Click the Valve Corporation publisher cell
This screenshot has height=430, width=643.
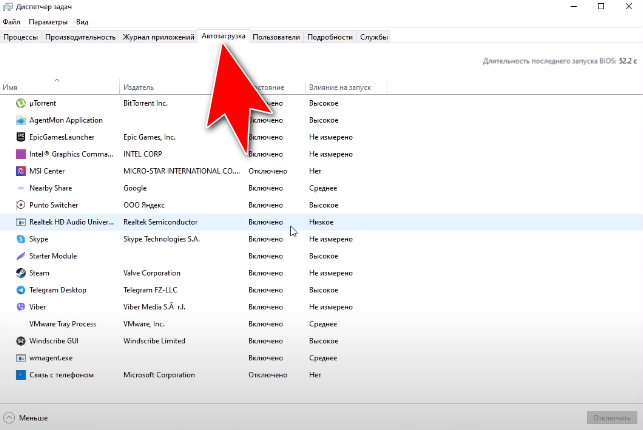152,273
